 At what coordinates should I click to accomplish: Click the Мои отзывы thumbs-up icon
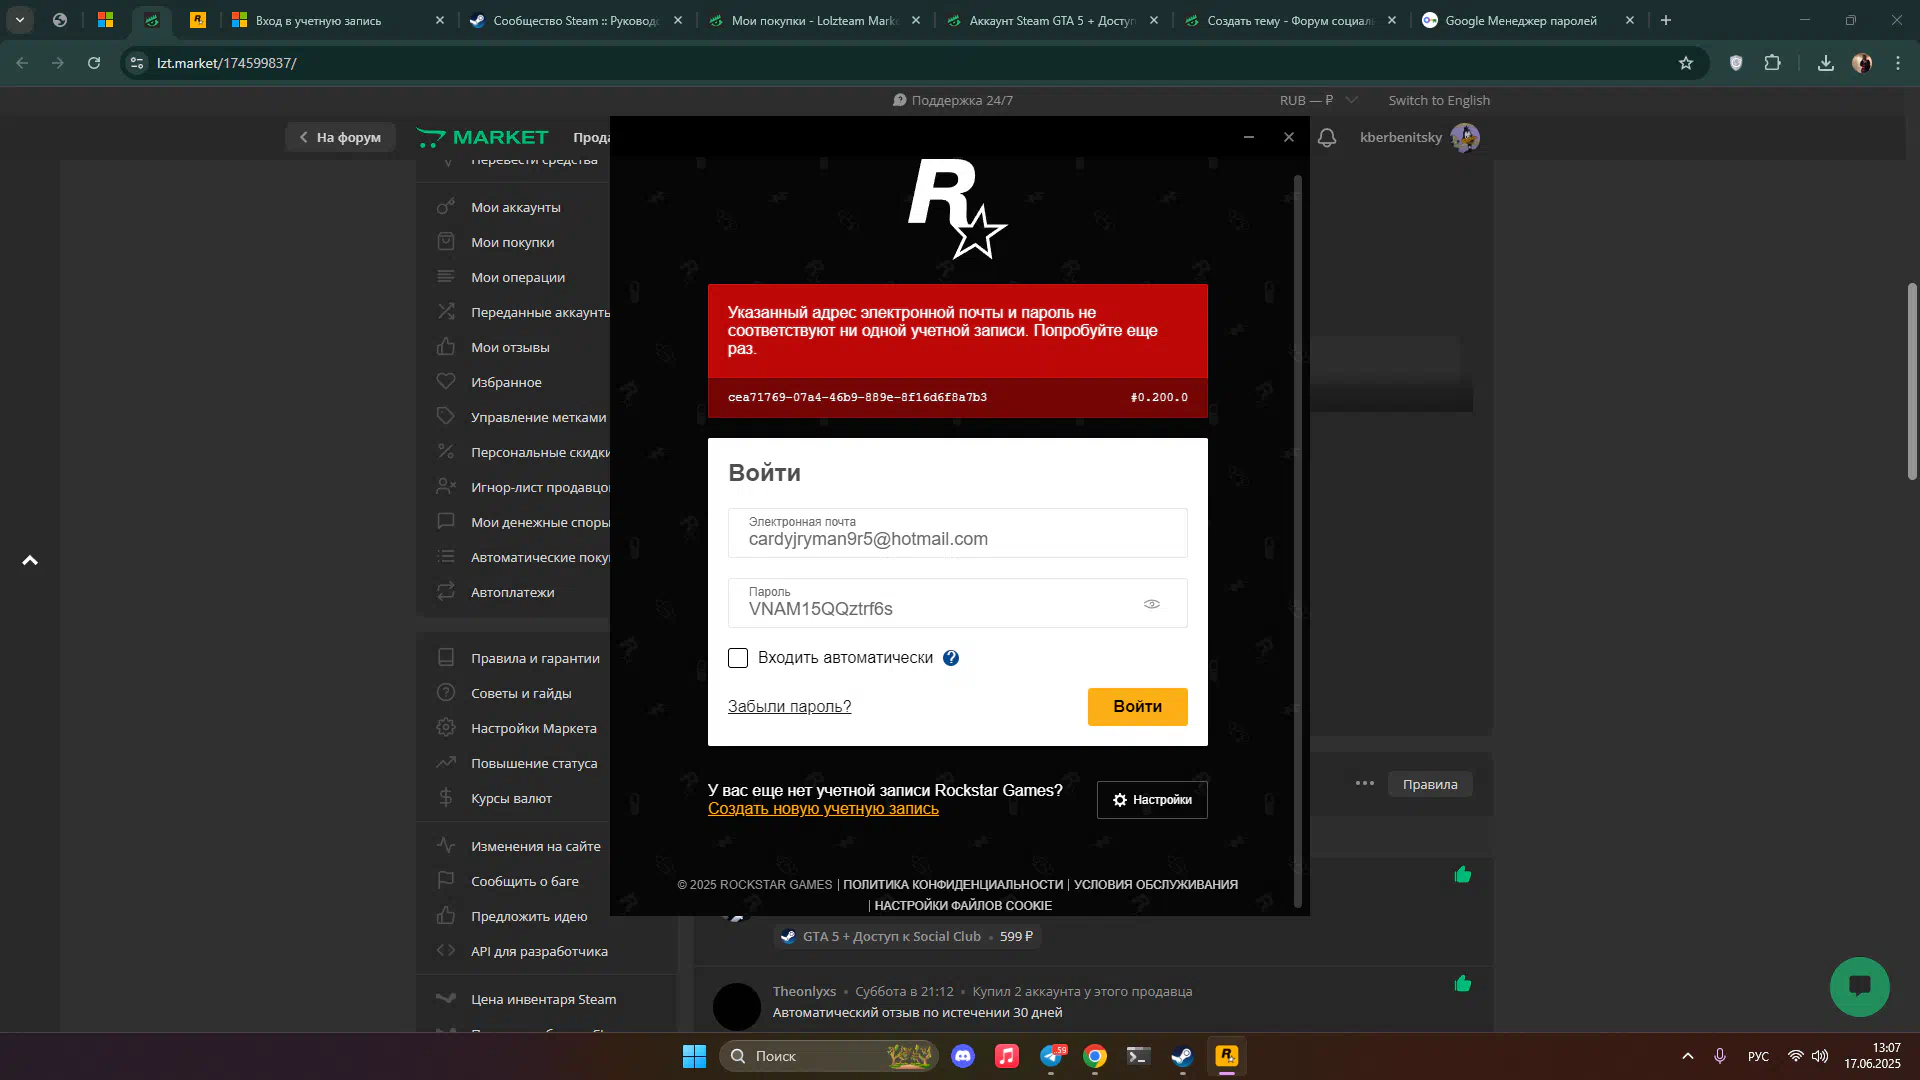pos(446,347)
